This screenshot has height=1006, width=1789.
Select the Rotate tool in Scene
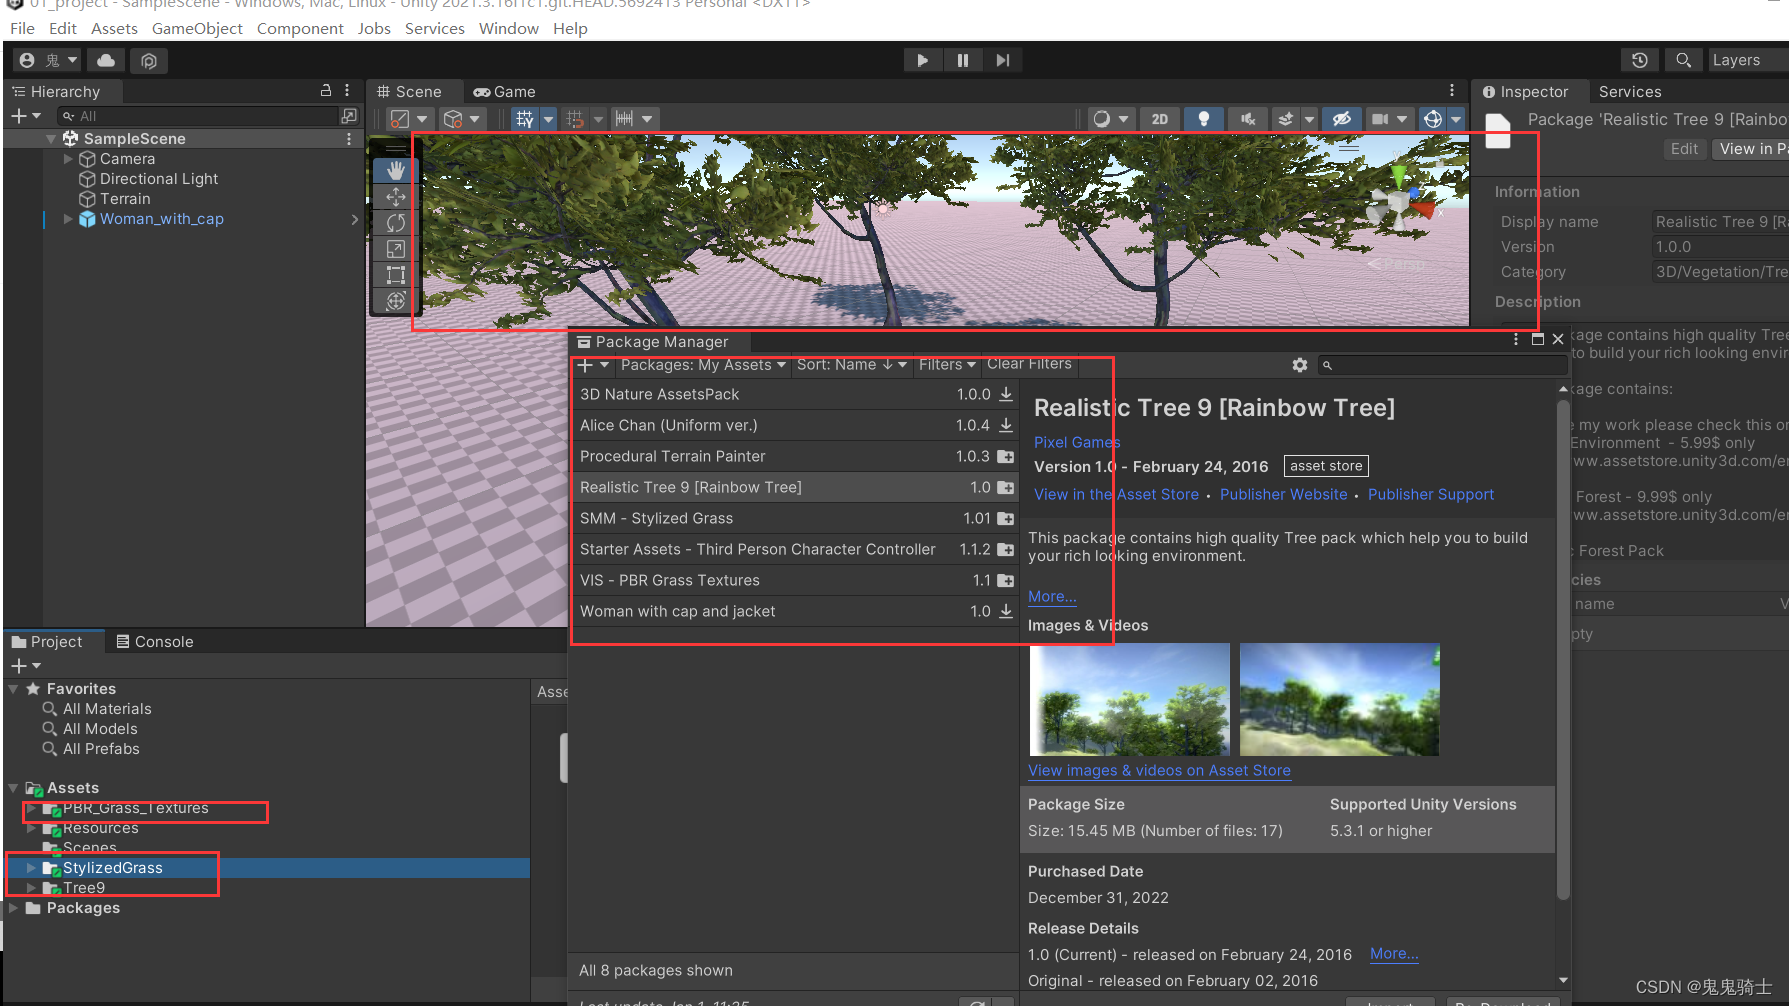[x=396, y=223]
